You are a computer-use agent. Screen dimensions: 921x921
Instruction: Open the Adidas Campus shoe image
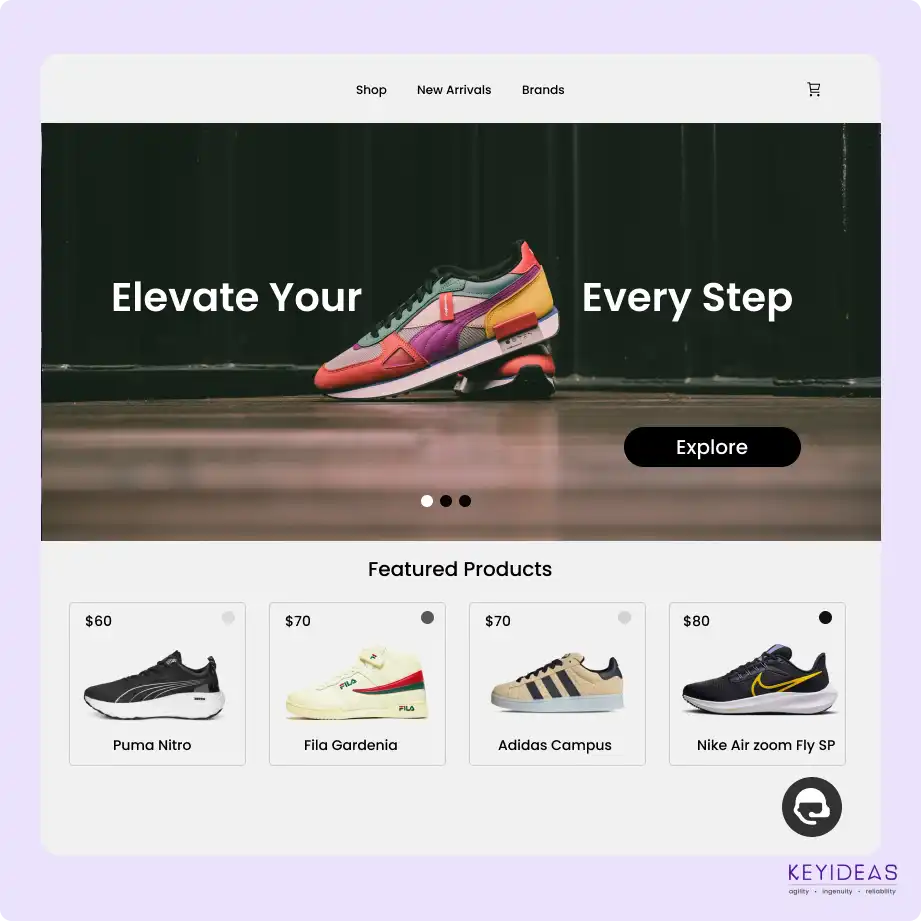(x=557, y=683)
